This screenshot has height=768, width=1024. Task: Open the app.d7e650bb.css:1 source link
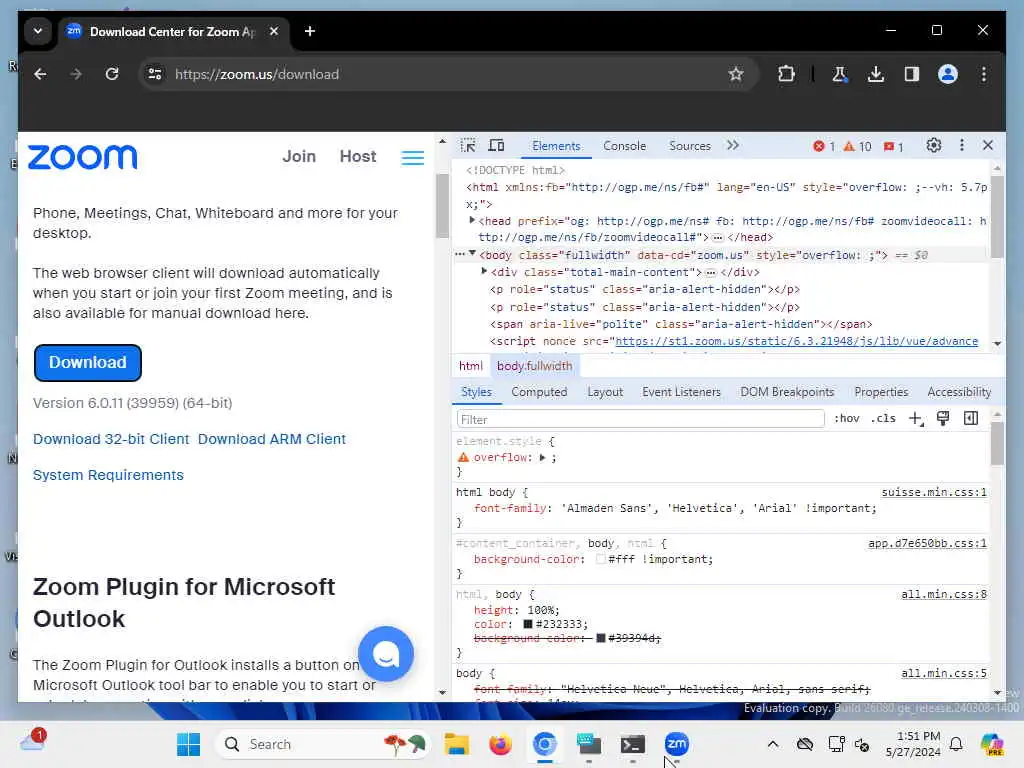927,543
